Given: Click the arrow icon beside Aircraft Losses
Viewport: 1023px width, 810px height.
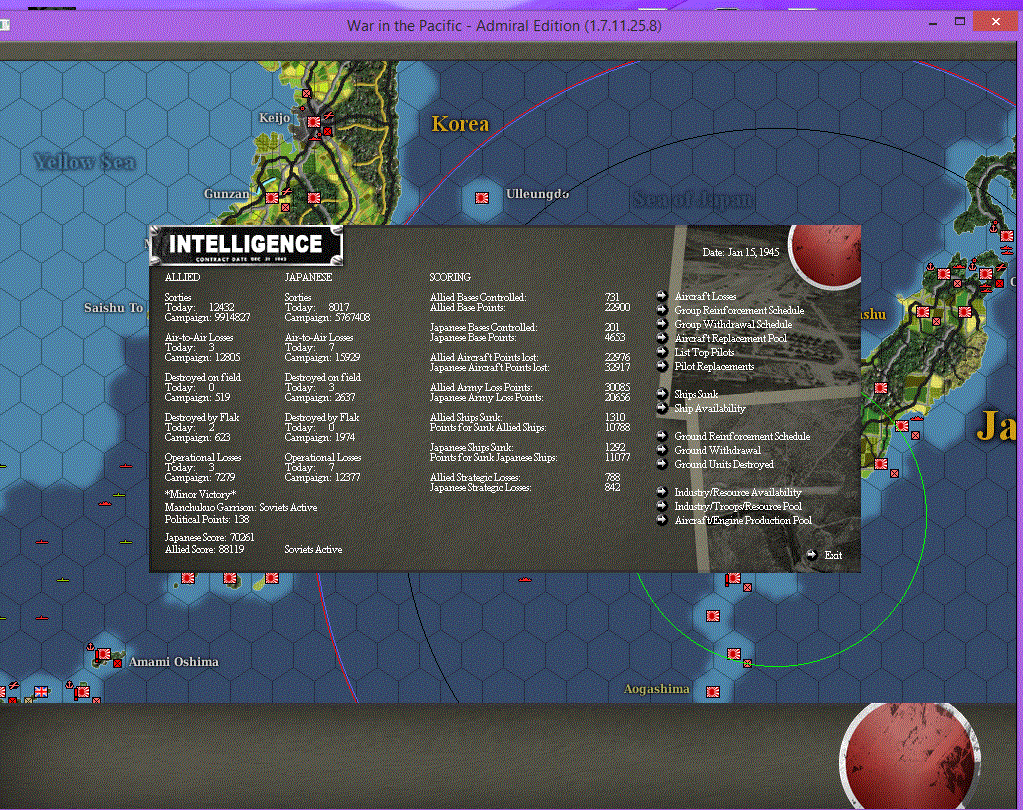Looking at the screenshot, I should [662, 295].
